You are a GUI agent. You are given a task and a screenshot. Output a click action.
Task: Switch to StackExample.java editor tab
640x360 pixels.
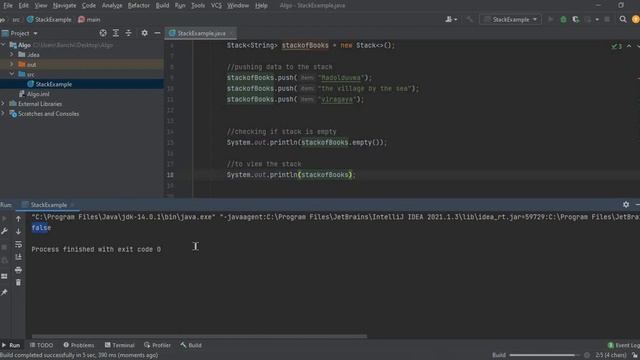(201, 33)
